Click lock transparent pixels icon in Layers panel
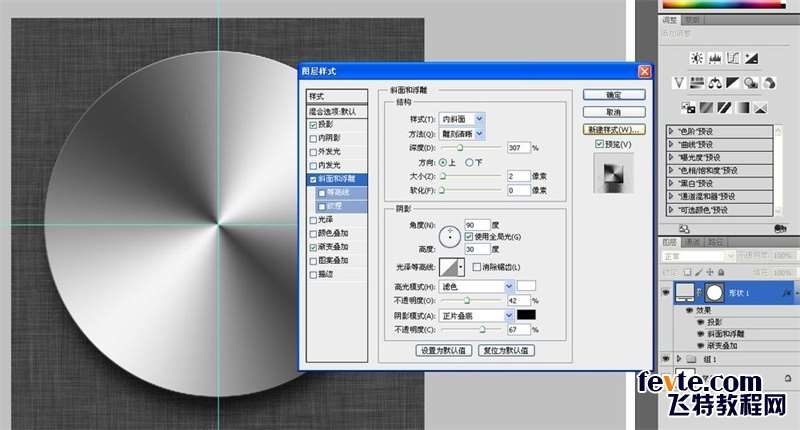Screen dimensions: 800x430 pos(687,273)
